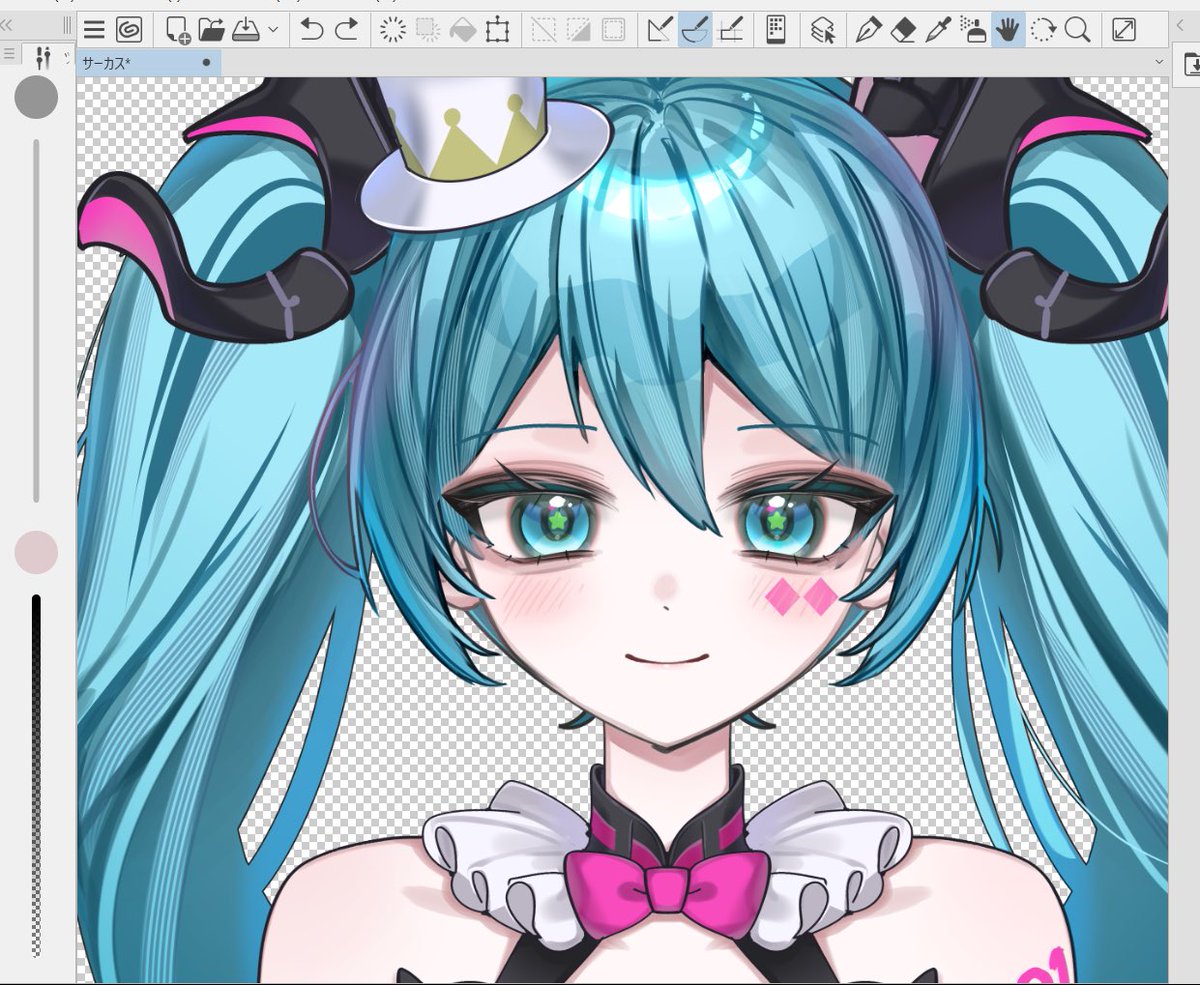This screenshot has width=1200, height=985.
Task: Open a file with the folder icon
Action: (212, 30)
